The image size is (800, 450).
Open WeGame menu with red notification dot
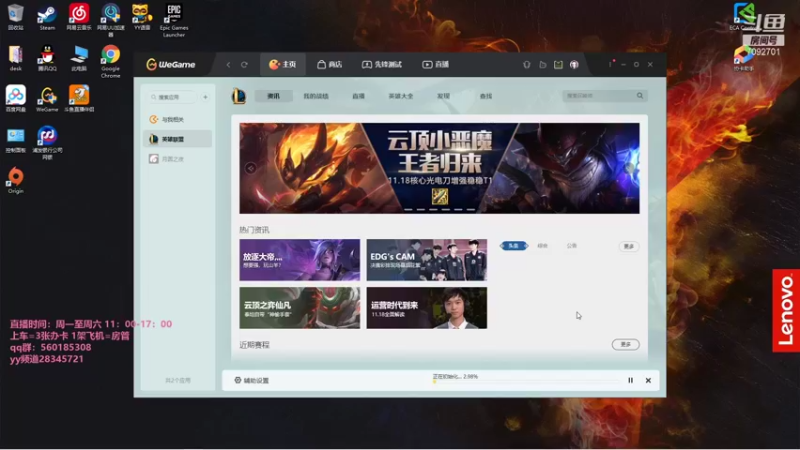[x=611, y=64]
